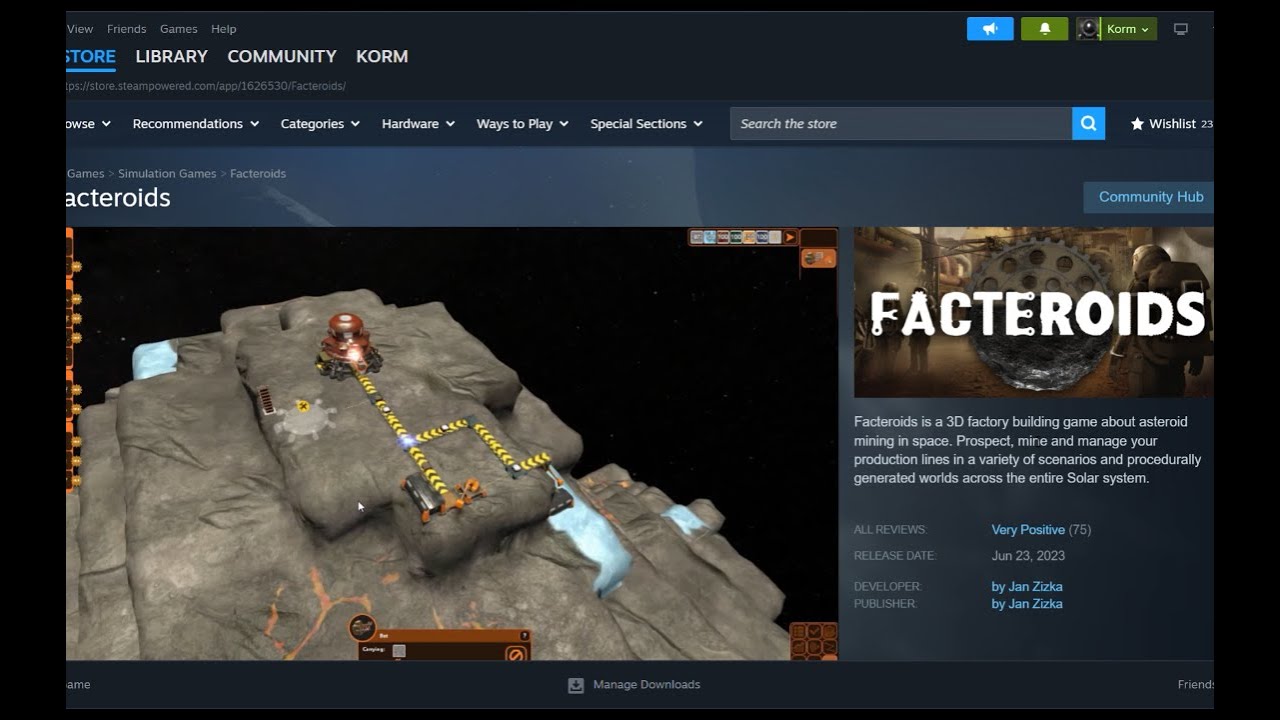Open the Very Positive reviews link
The width and height of the screenshot is (1280, 720).
(1028, 530)
